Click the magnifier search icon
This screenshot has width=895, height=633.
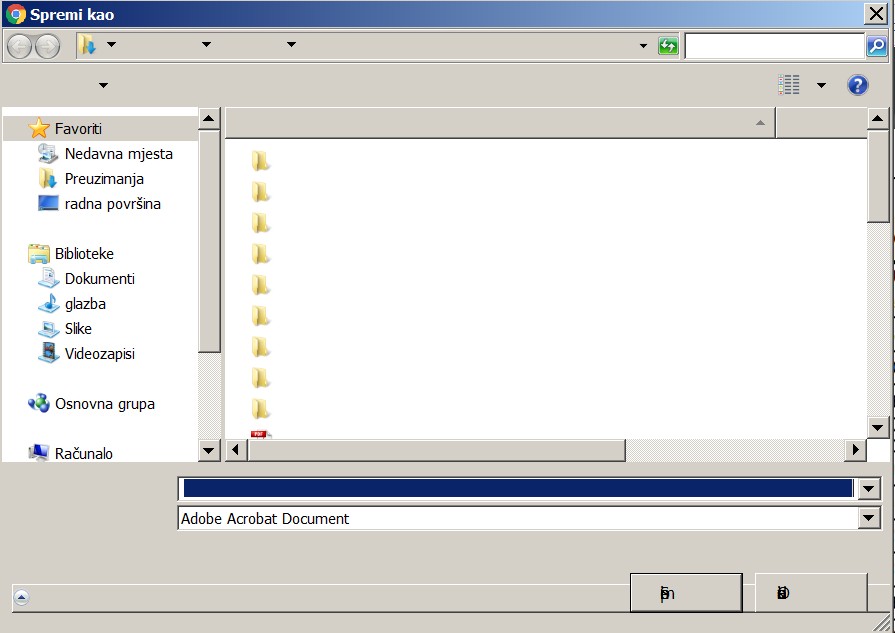point(876,46)
